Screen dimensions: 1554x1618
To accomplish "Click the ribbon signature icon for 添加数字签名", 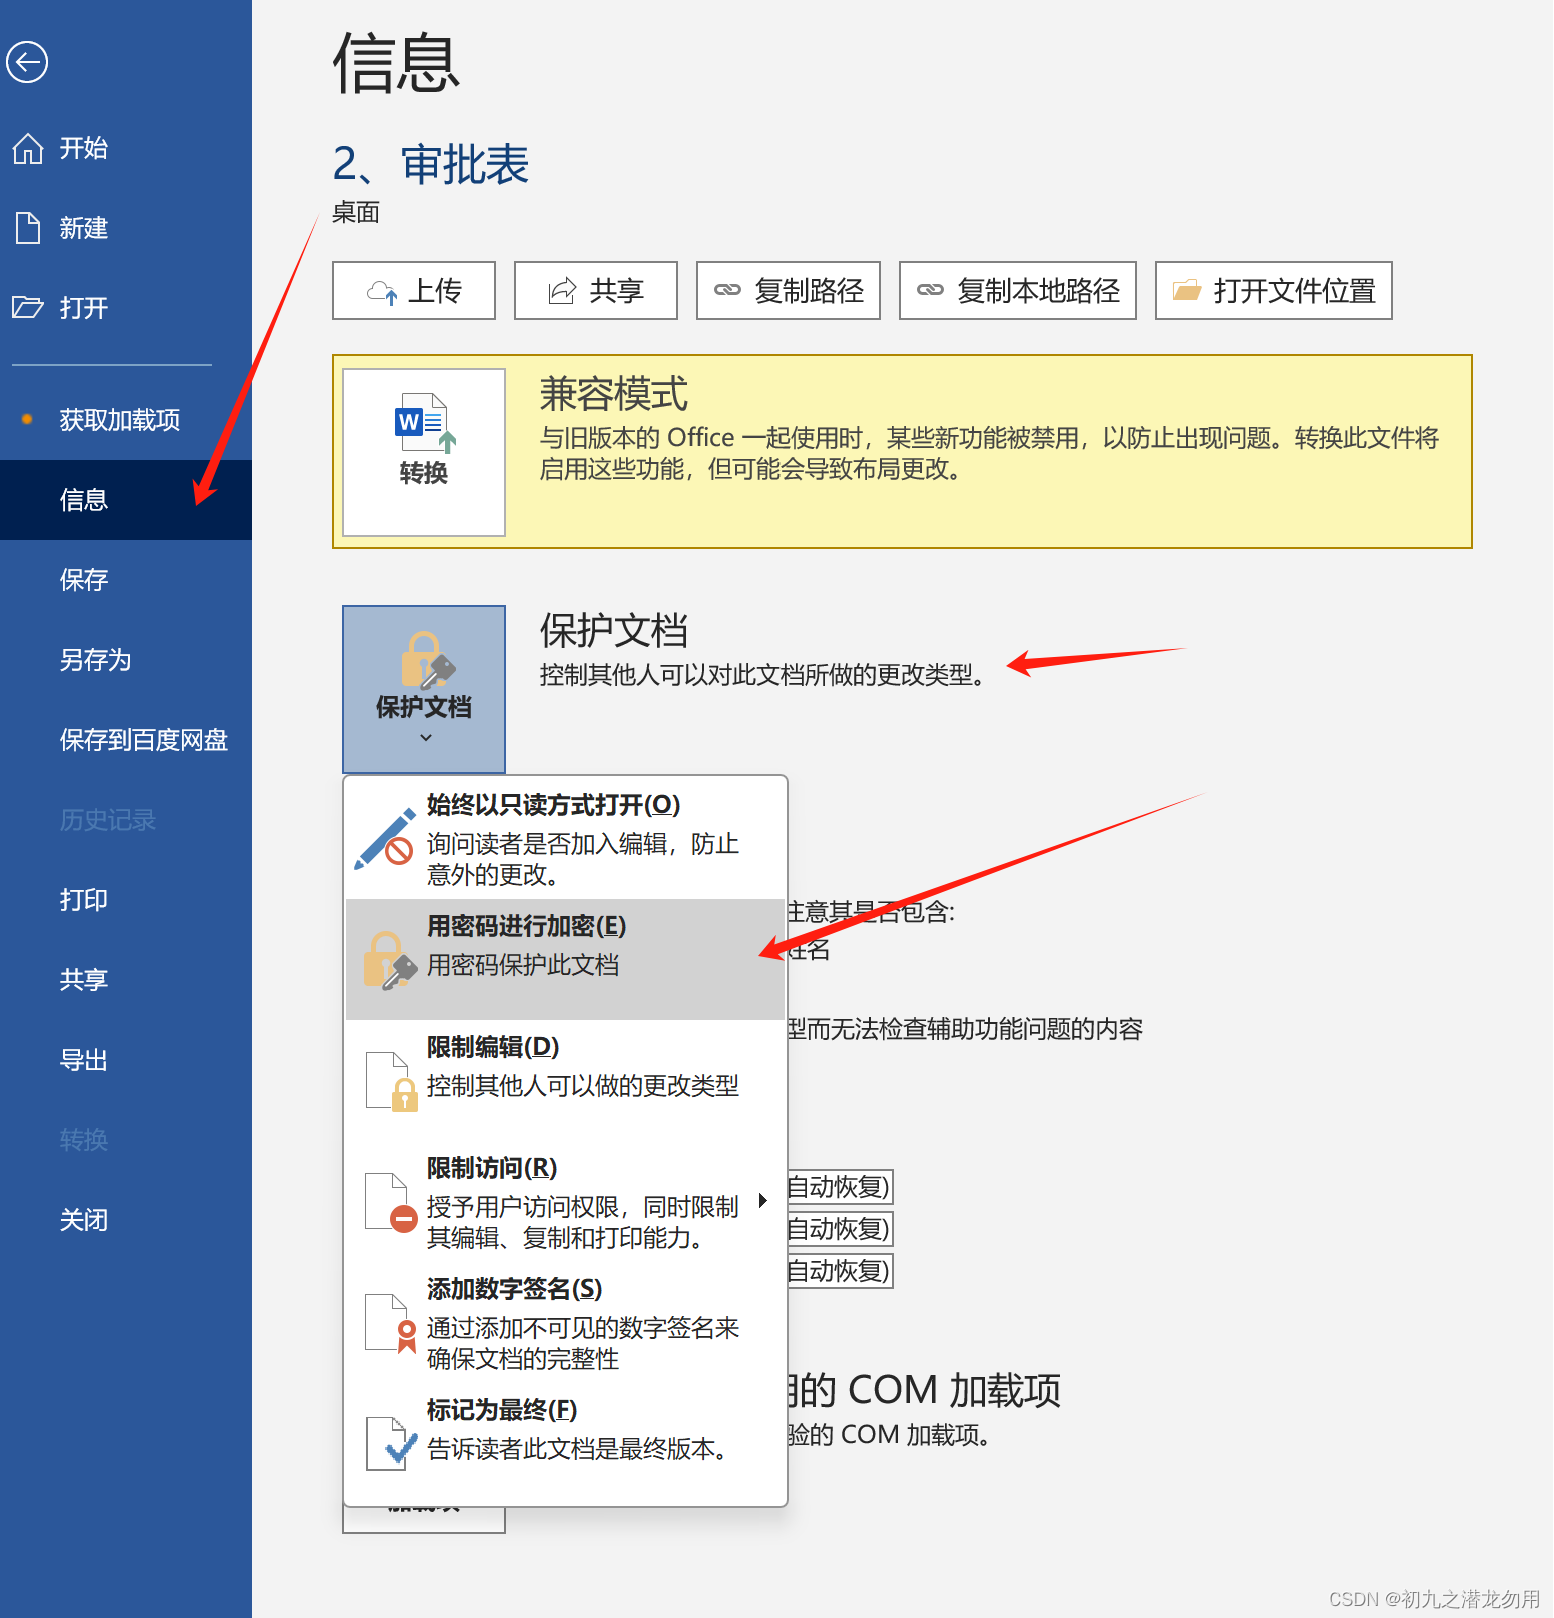I will [391, 1324].
